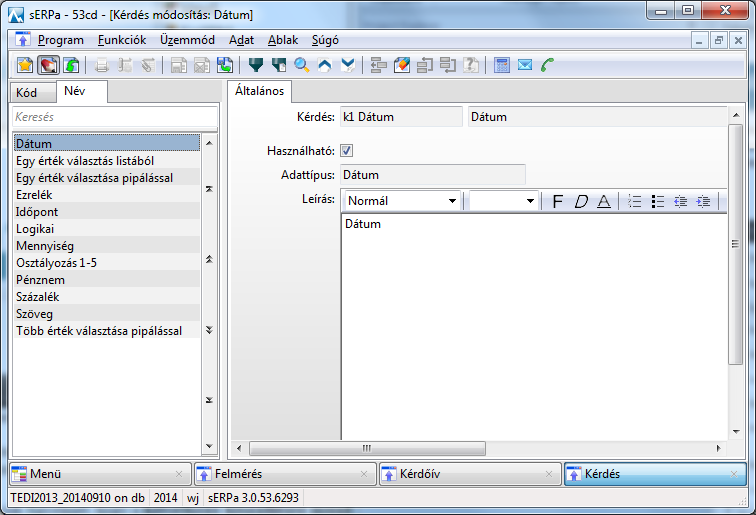Open the Ablak menu
Image resolution: width=756 pixels, height=515 pixels.
coord(283,40)
